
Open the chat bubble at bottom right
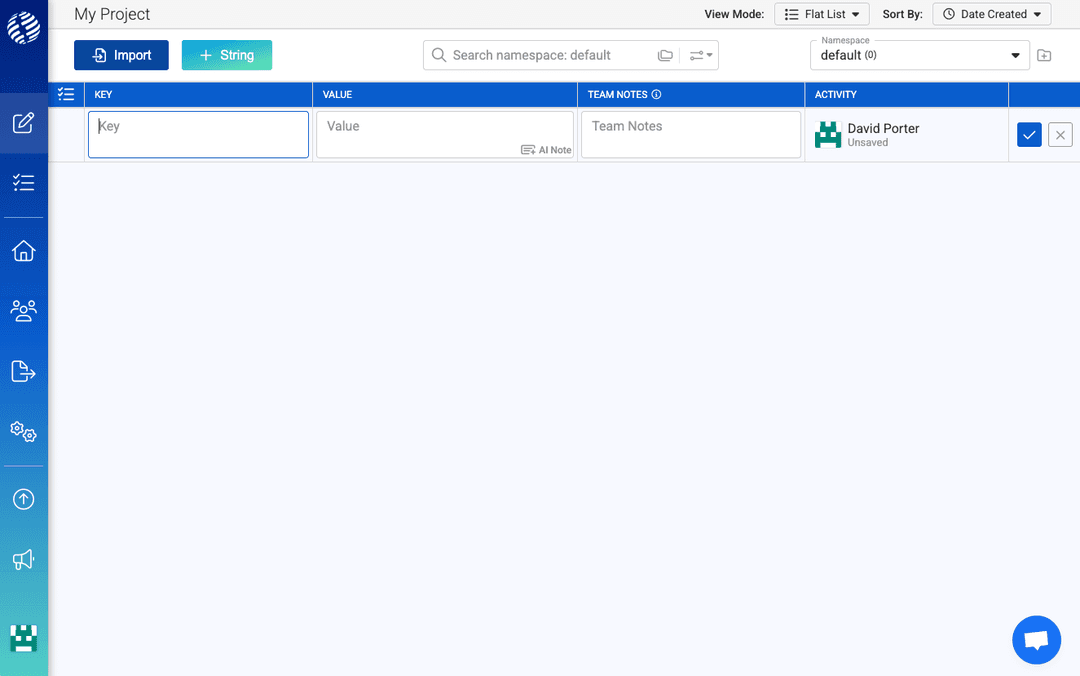tap(1036, 640)
